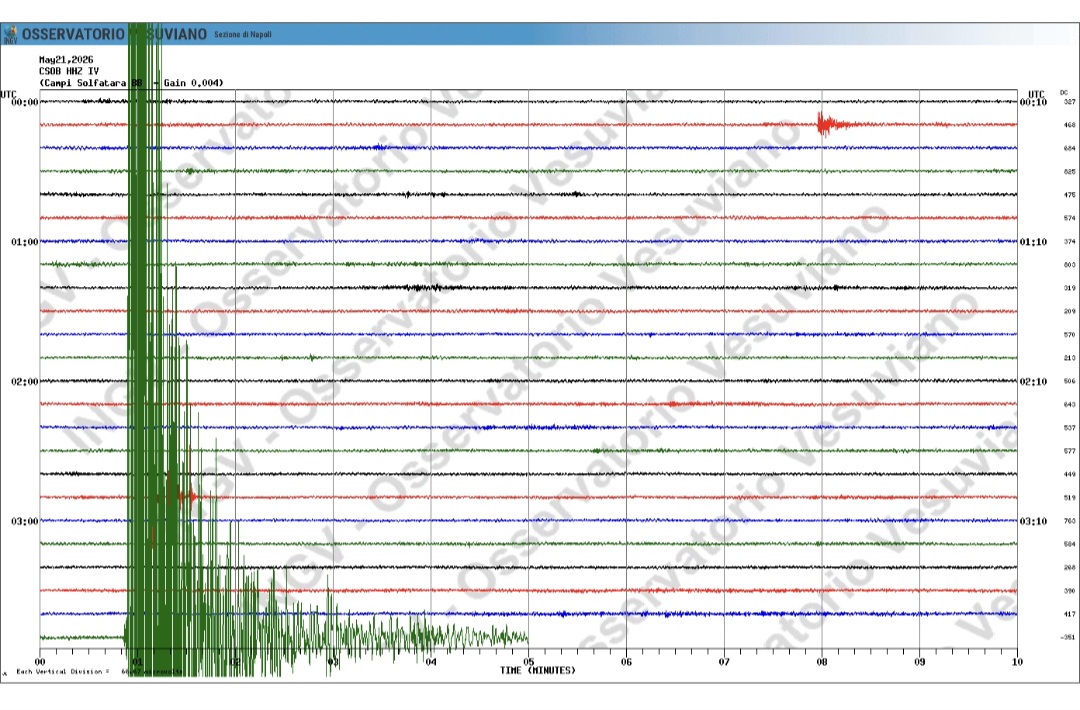This screenshot has height=710, width=1080.
Task: Click the right time label '00:10'
Action: point(1033,103)
